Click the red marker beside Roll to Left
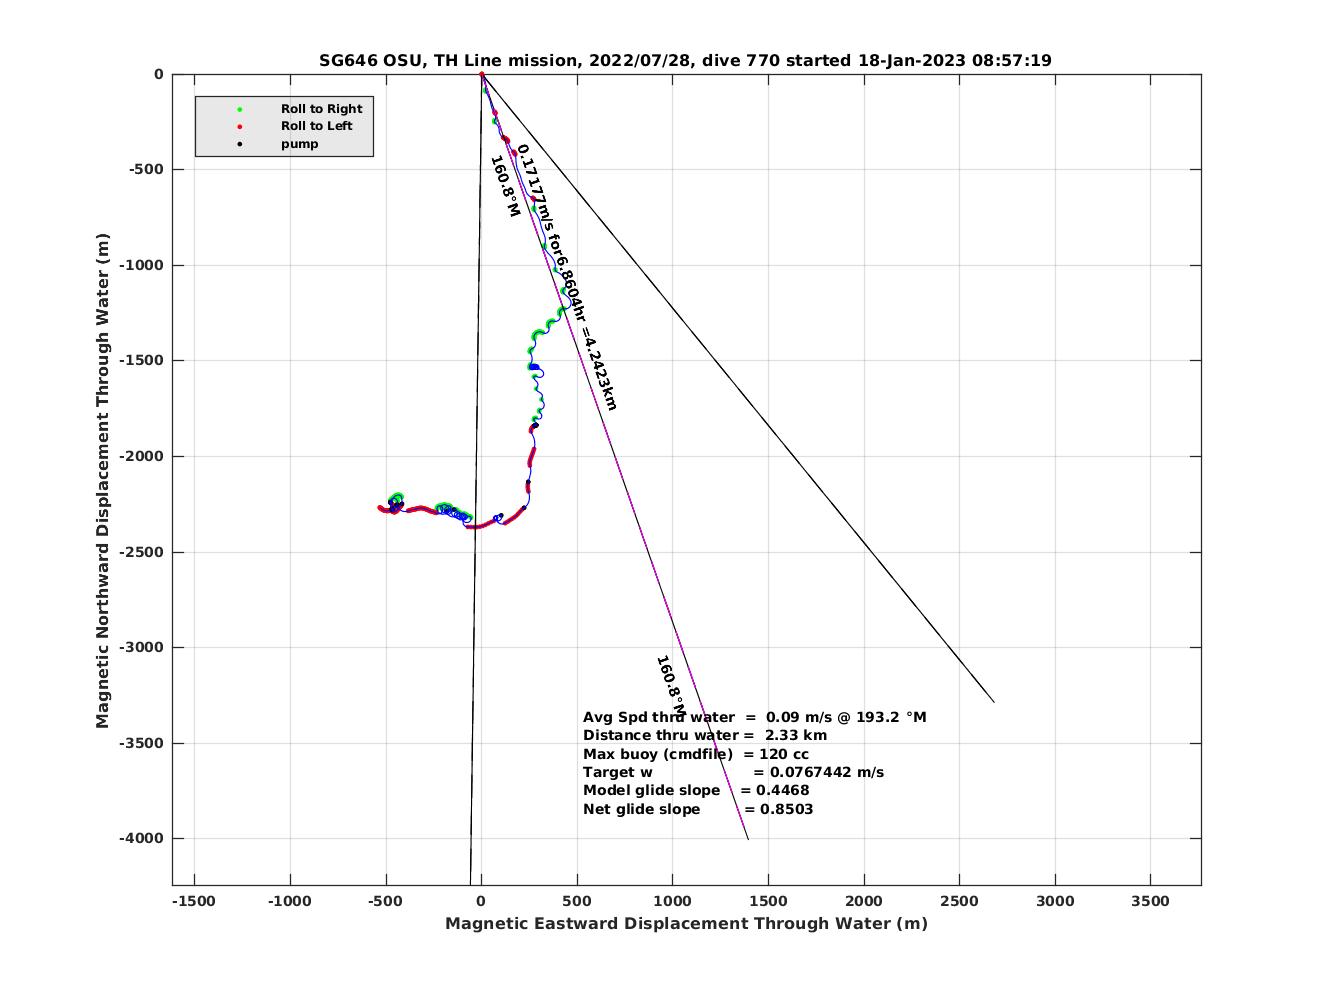This screenshot has width=1328, height=996. 240,126
